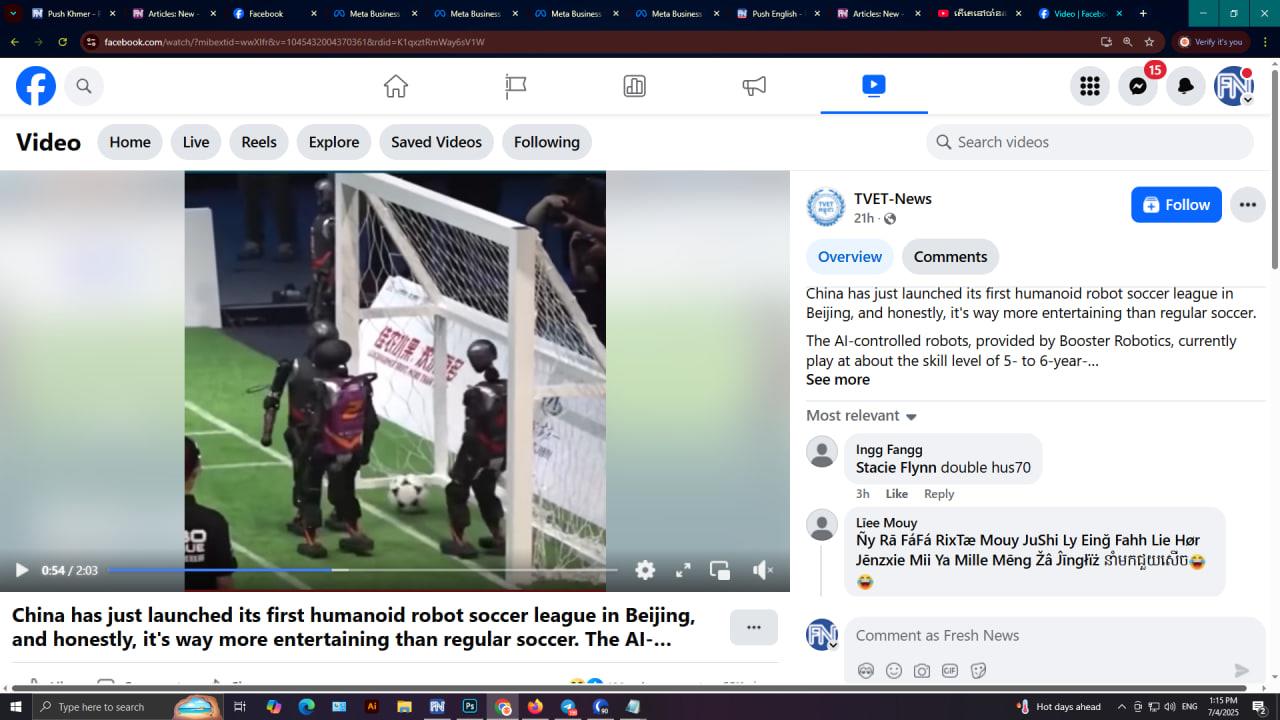Unmute the video volume
The height and width of the screenshot is (720, 1280).
(763, 570)
